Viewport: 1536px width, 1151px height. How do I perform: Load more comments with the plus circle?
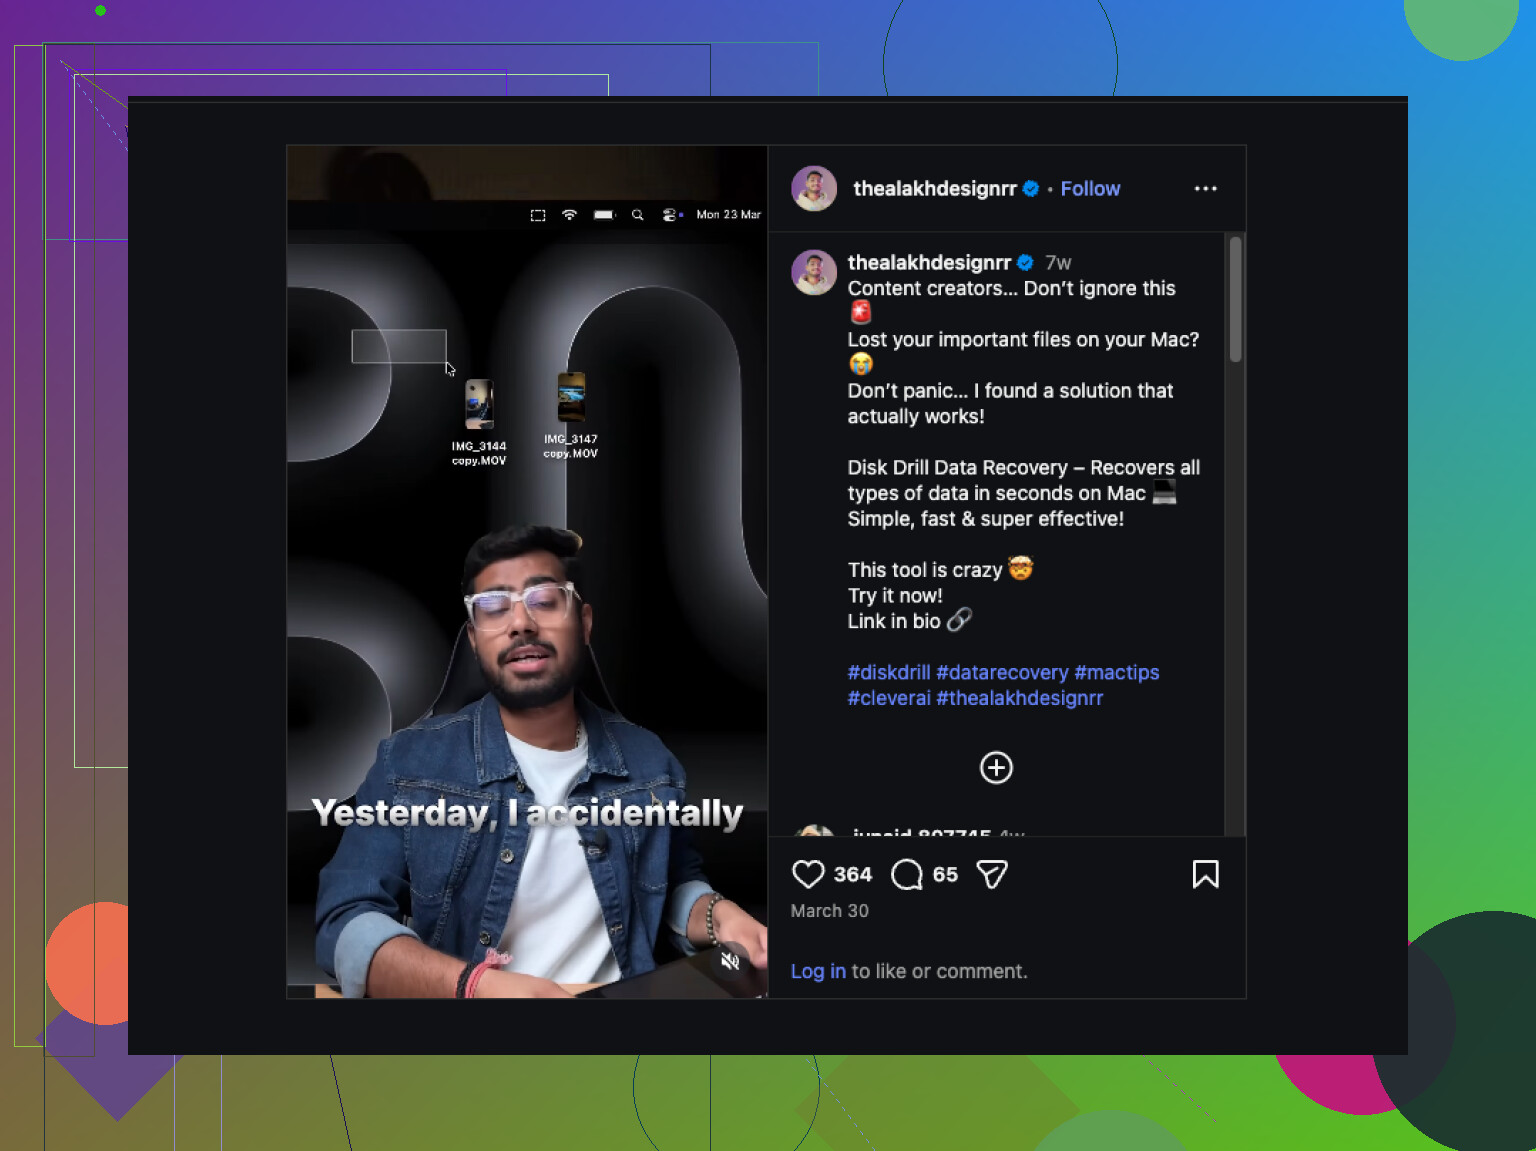click(996, 768)
